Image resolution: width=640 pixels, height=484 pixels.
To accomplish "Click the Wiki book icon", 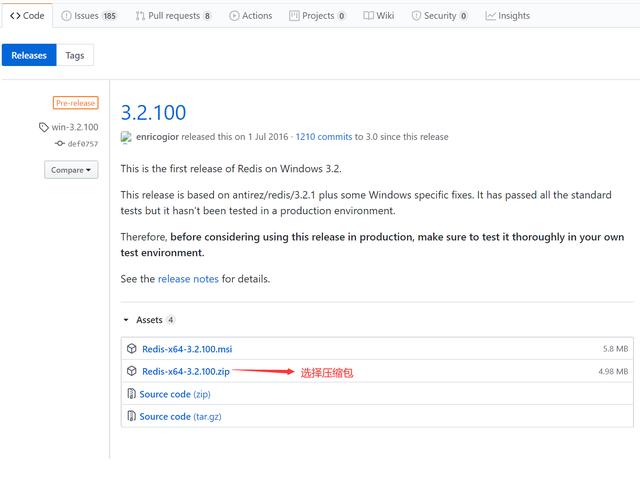I will pos(368,16).
